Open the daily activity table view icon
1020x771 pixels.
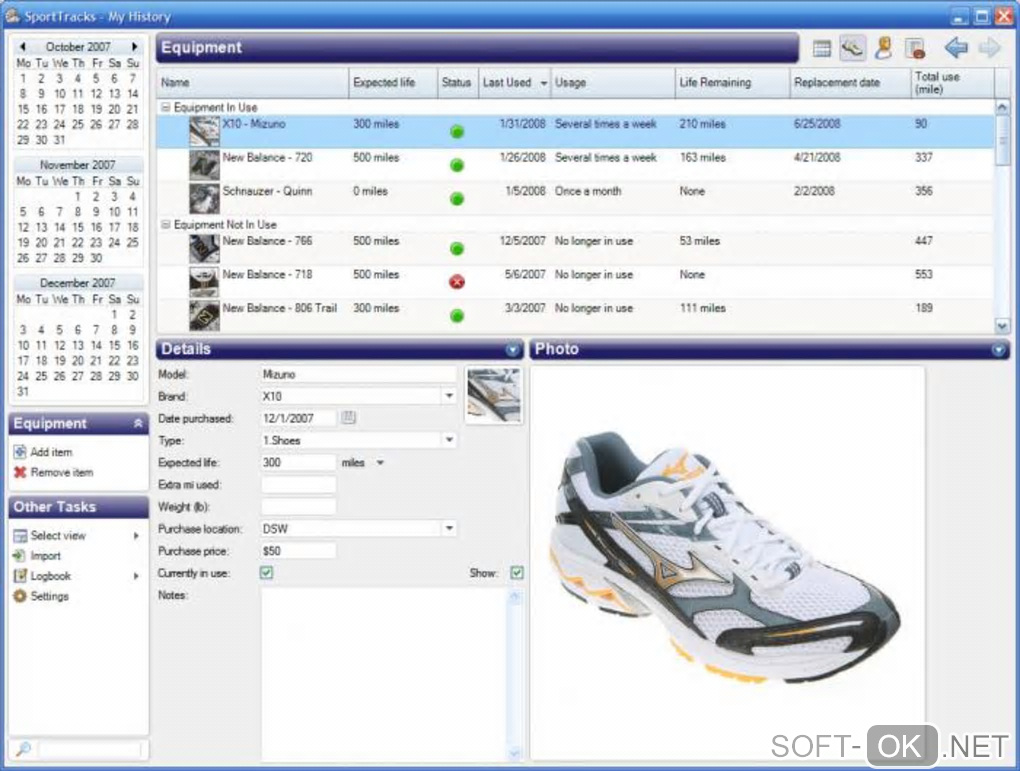tap(822, 49)
